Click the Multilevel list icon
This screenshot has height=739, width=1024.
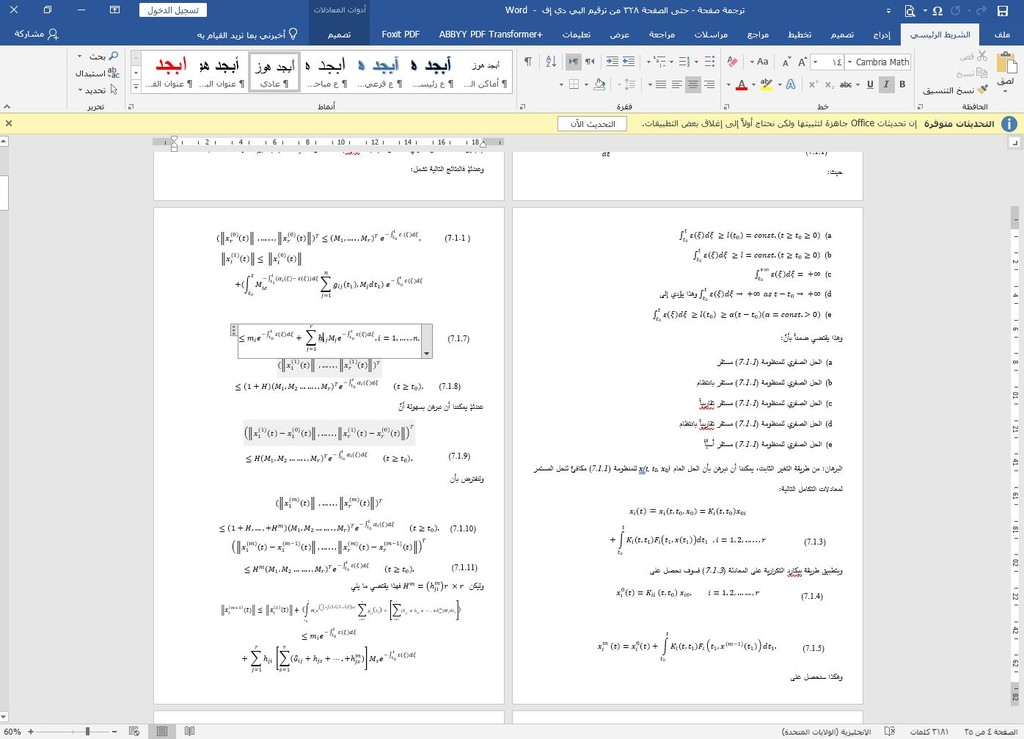tap(658, 62)
